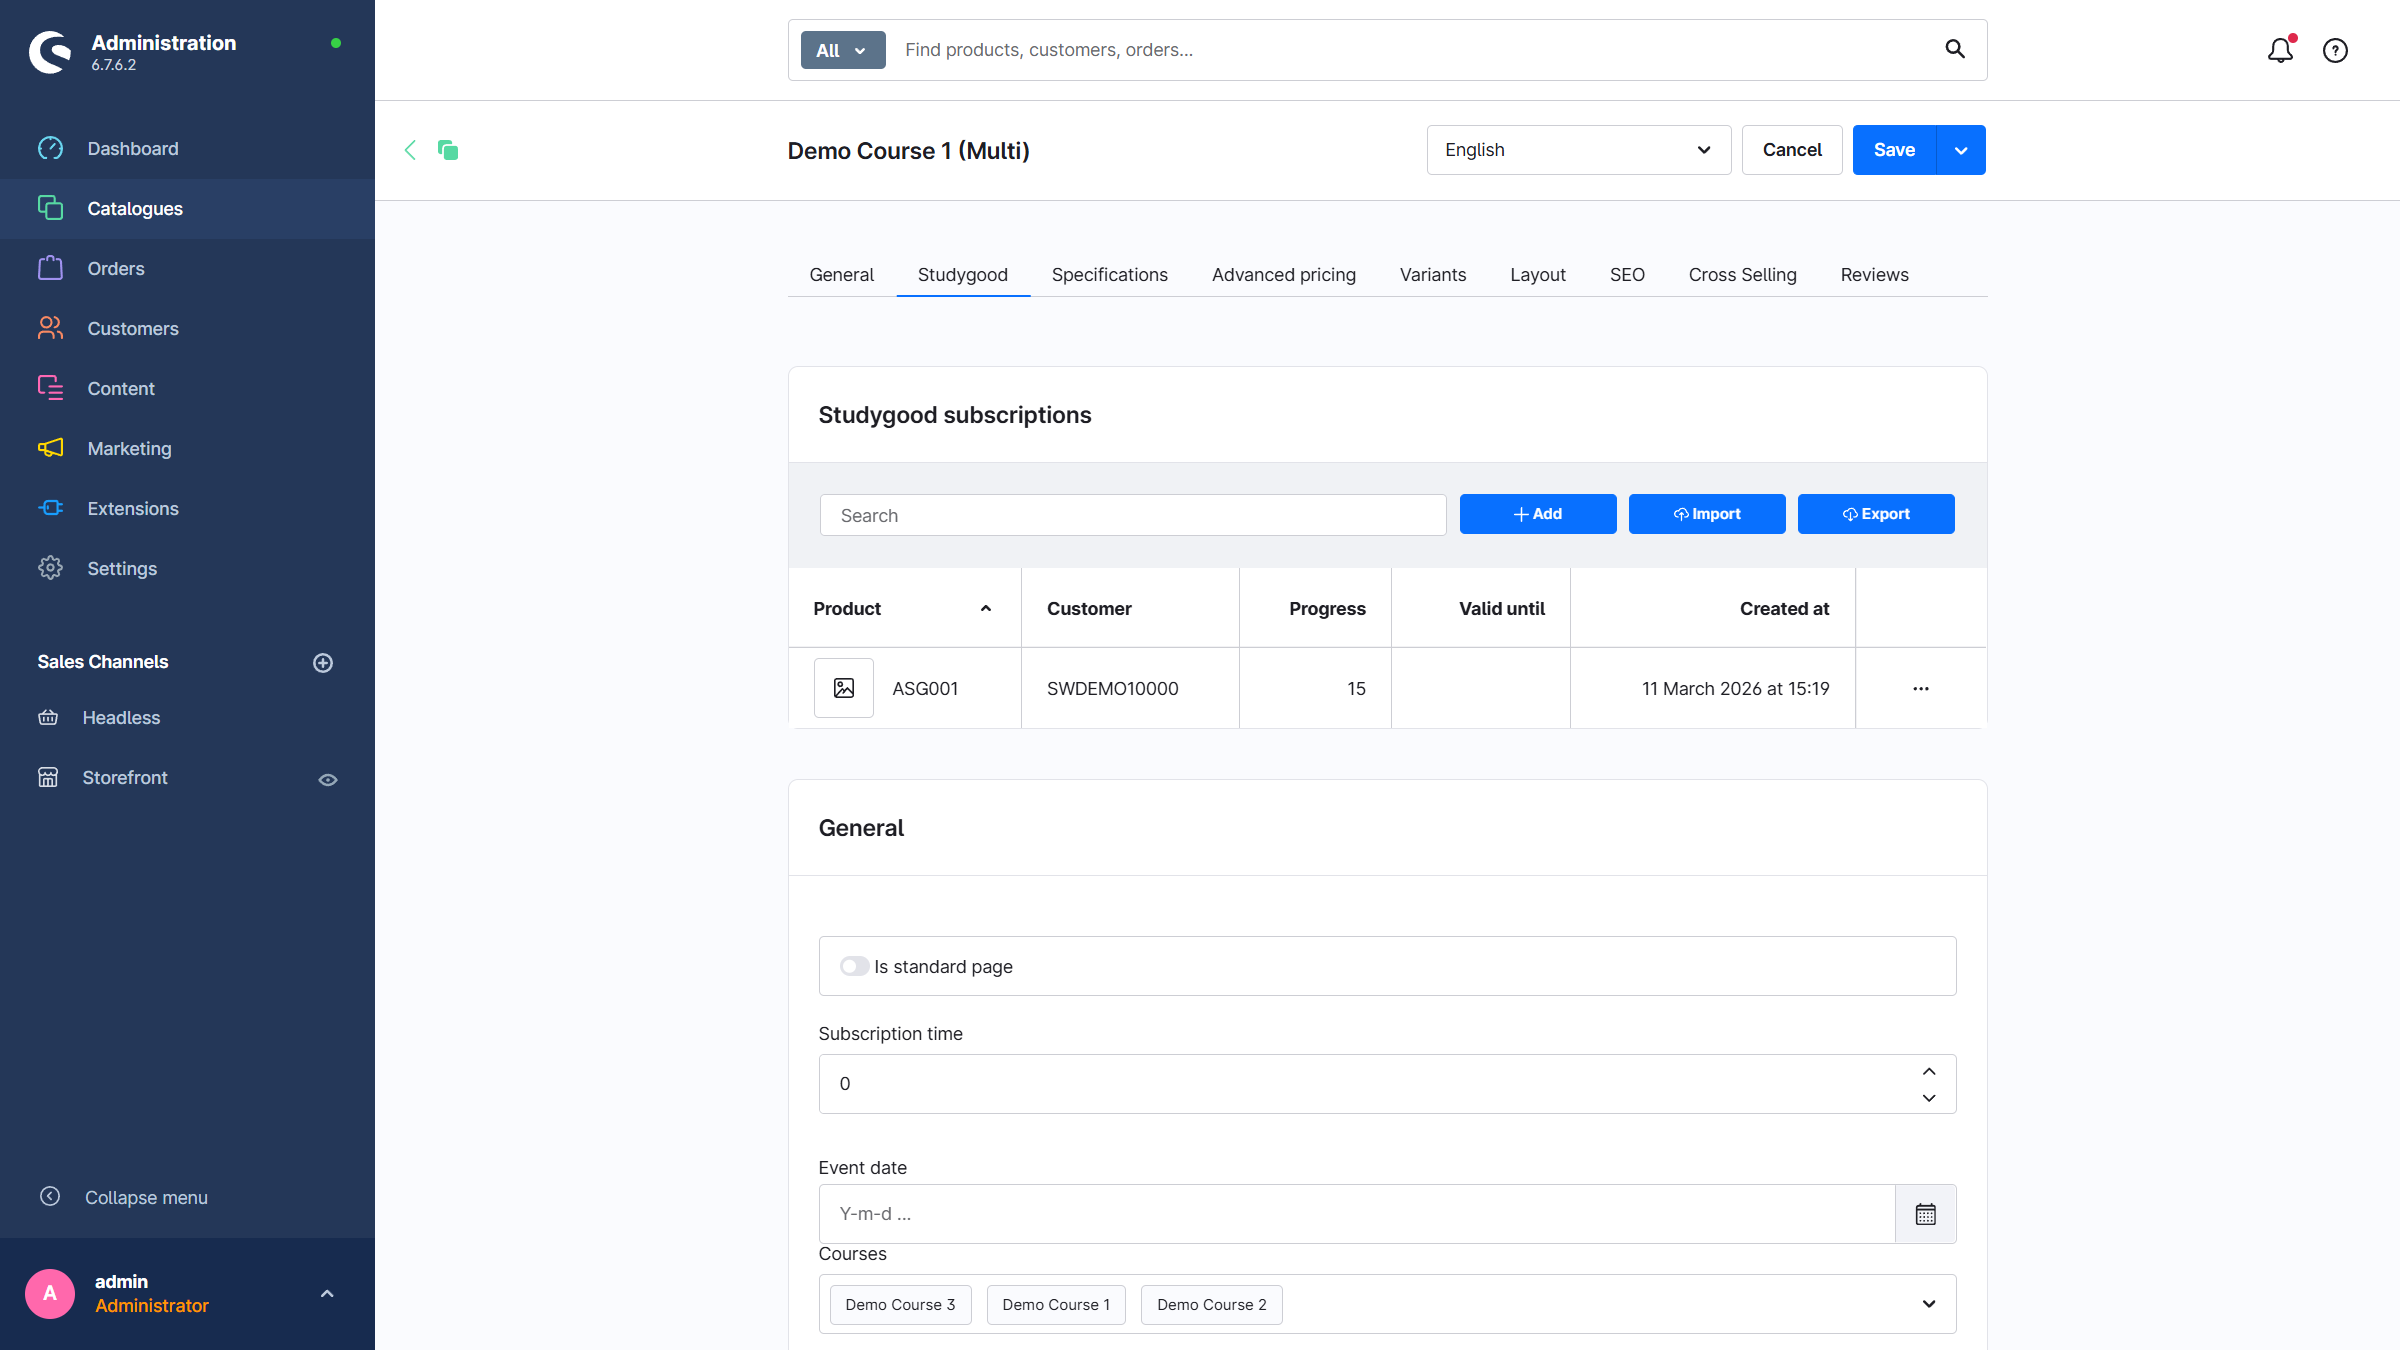
Task: Expand the Courses selection dropdown
Action: pyautogui.click(x=1929, y=1304)
